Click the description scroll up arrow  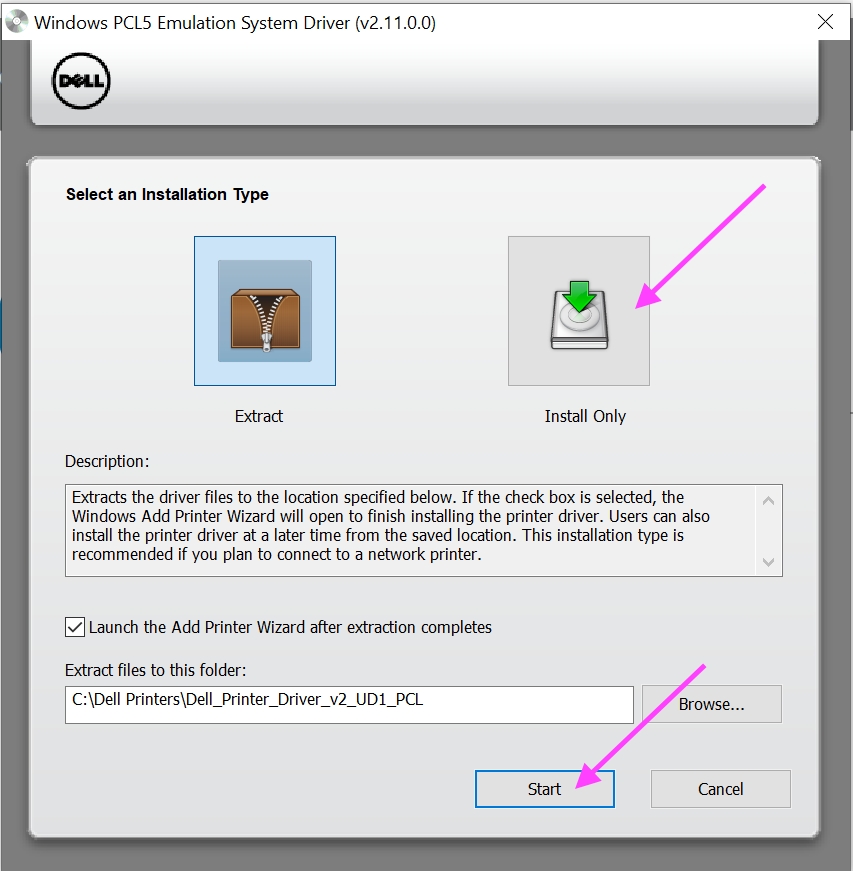pos(769,501)
